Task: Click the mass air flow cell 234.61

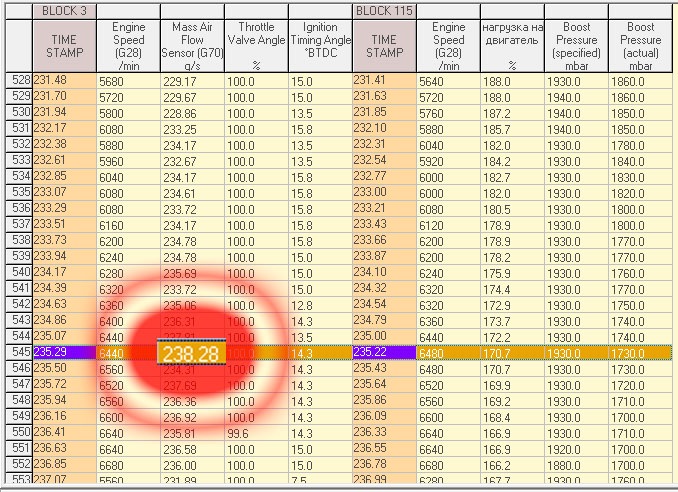Action: tap(192, 193)
